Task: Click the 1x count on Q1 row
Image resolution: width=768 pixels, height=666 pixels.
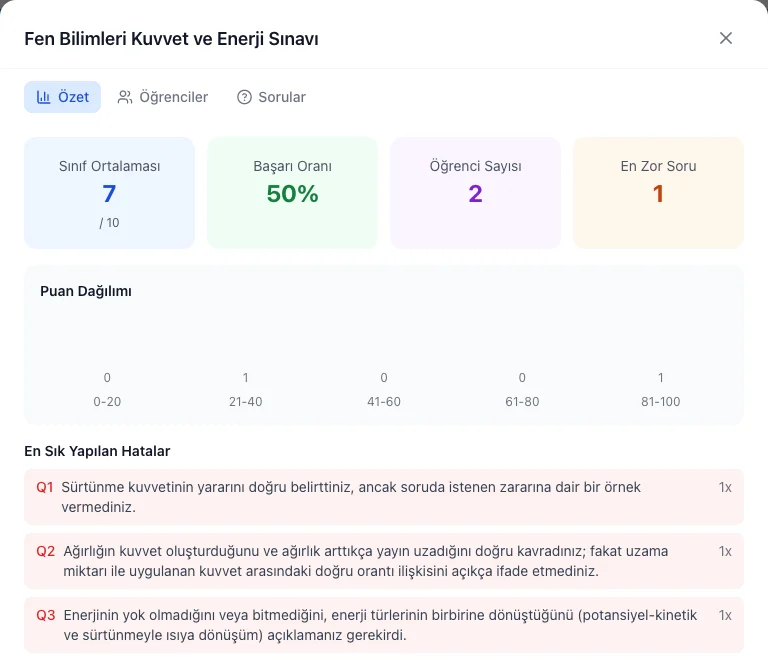Action: [725, 487]
